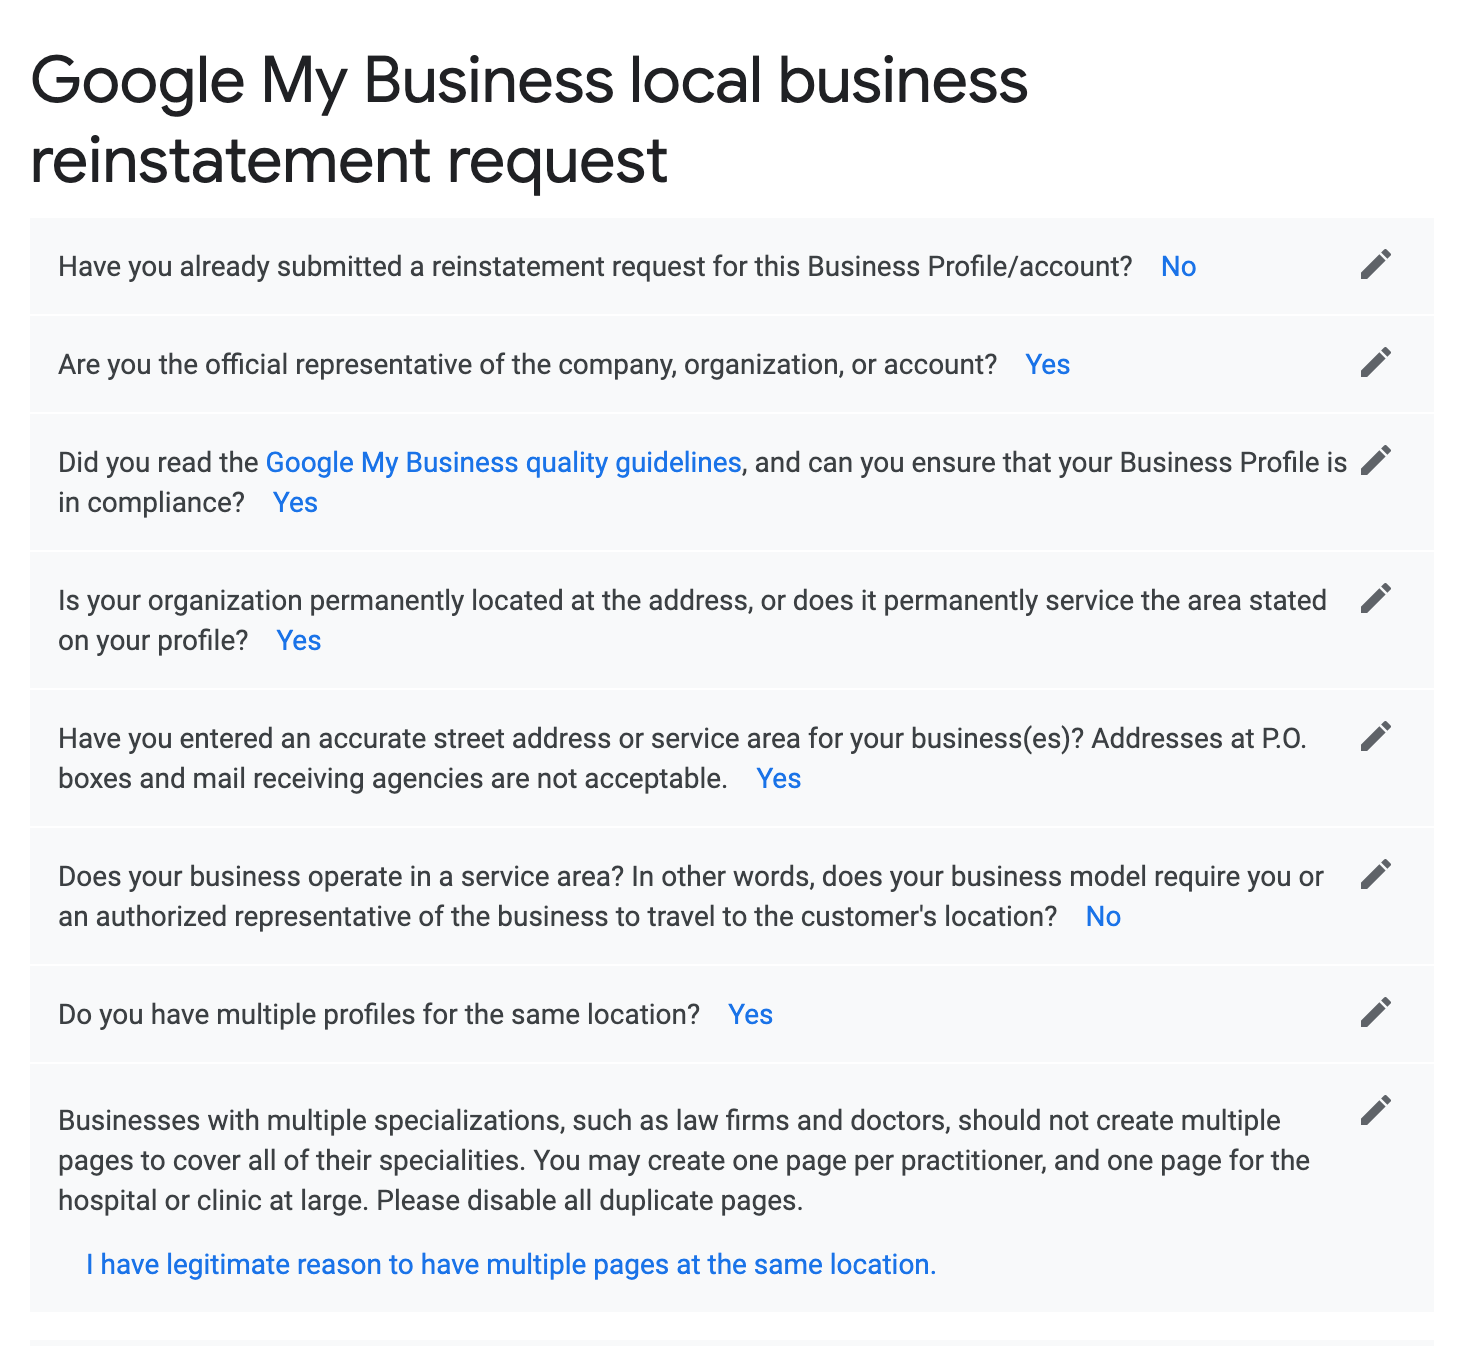Image resolution: width=1482 pixels, height=1346 pixels.
Task: Edit the accurate street address answer
Action: click(x=1376, y=737)
